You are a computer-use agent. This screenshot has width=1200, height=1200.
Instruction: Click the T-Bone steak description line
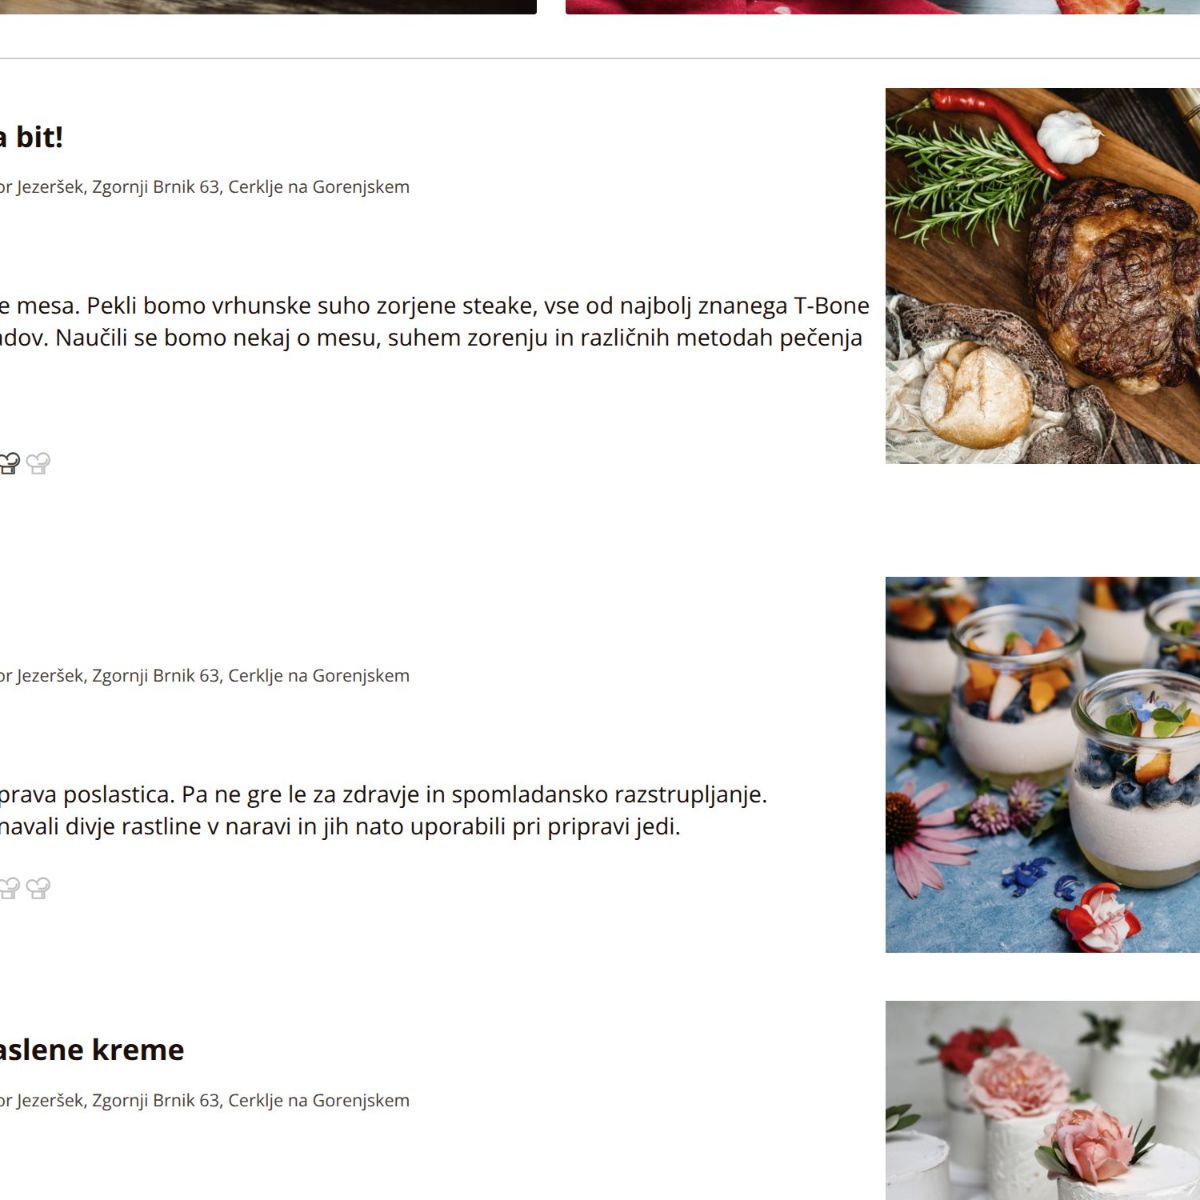tap(435, 306)
